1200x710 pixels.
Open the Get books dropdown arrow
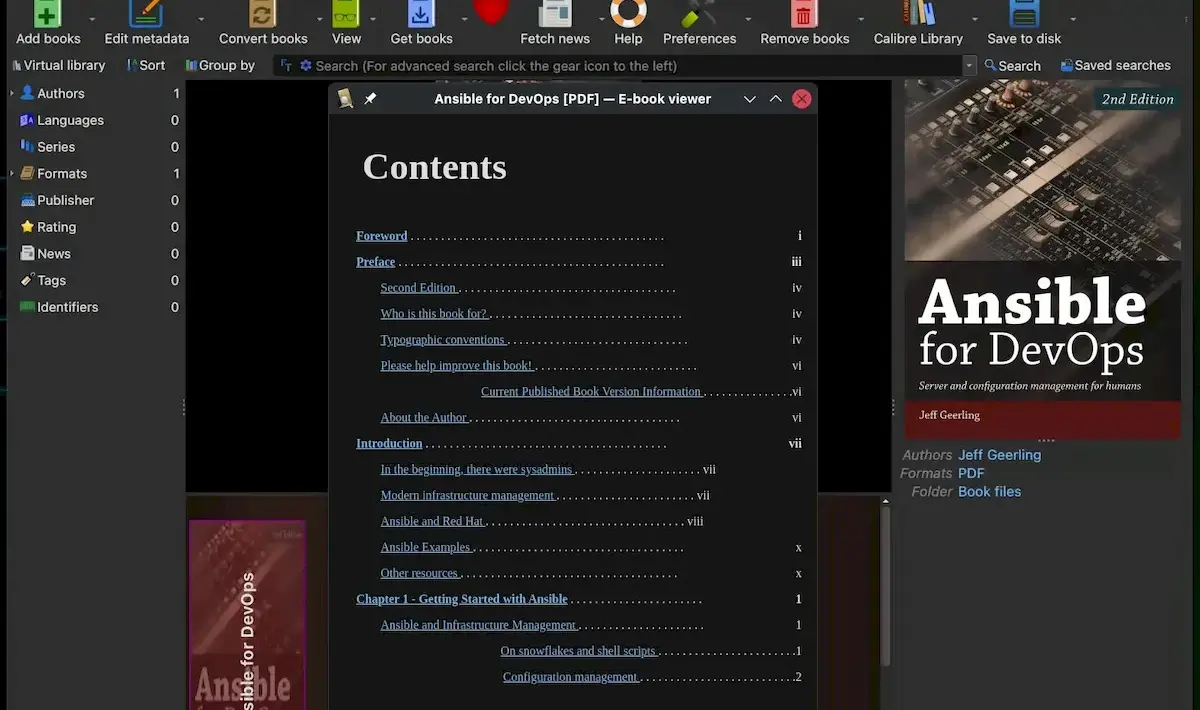(x=463, y=18)
